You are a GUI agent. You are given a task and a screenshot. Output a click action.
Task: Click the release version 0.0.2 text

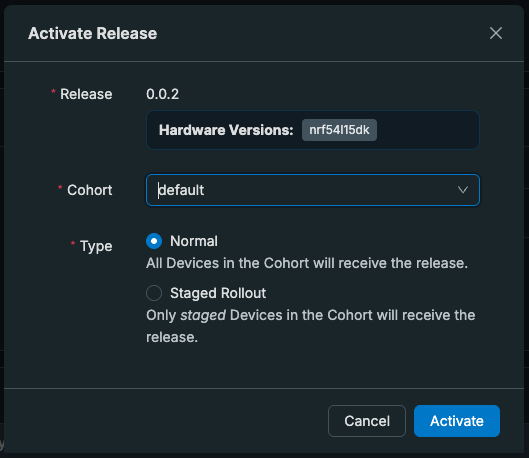[162, 94]
